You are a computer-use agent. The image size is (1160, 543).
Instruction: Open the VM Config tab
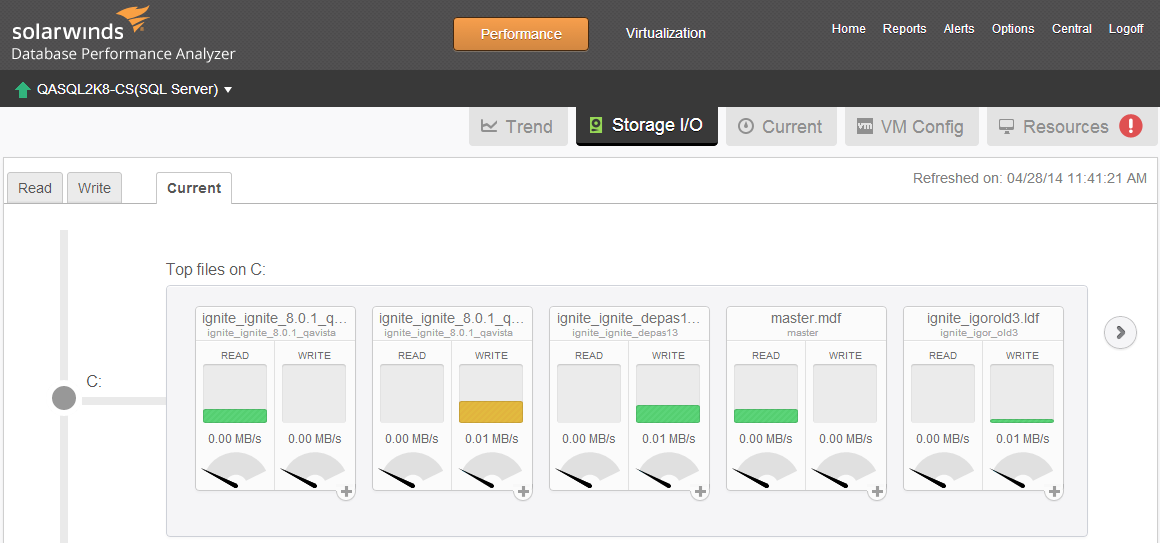pos(911,127)
